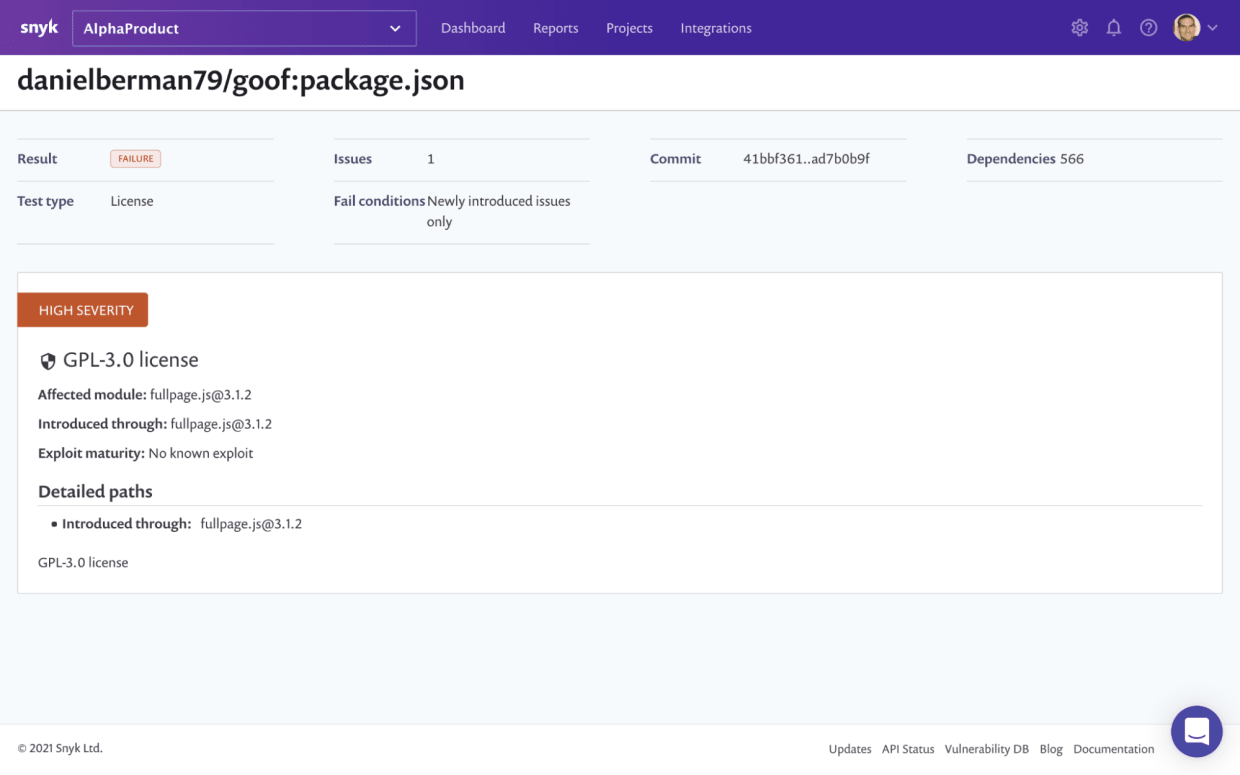Image resolution: width=1240 pixels, height=775 pixels.
Task: Click fullpage.js@3.1.2 under Detailed paths
Action: click(251, 524)
